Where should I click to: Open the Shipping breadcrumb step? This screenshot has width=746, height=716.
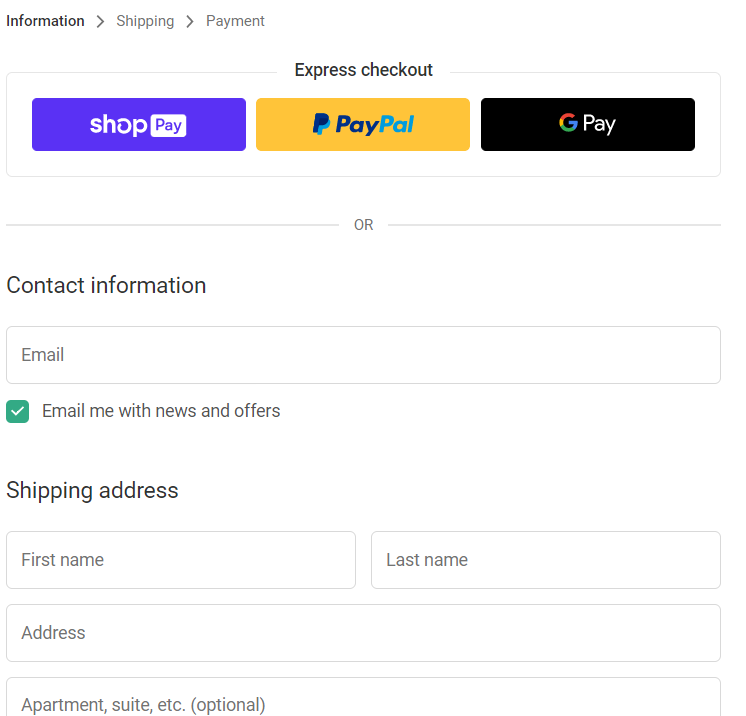coord(145,21)
